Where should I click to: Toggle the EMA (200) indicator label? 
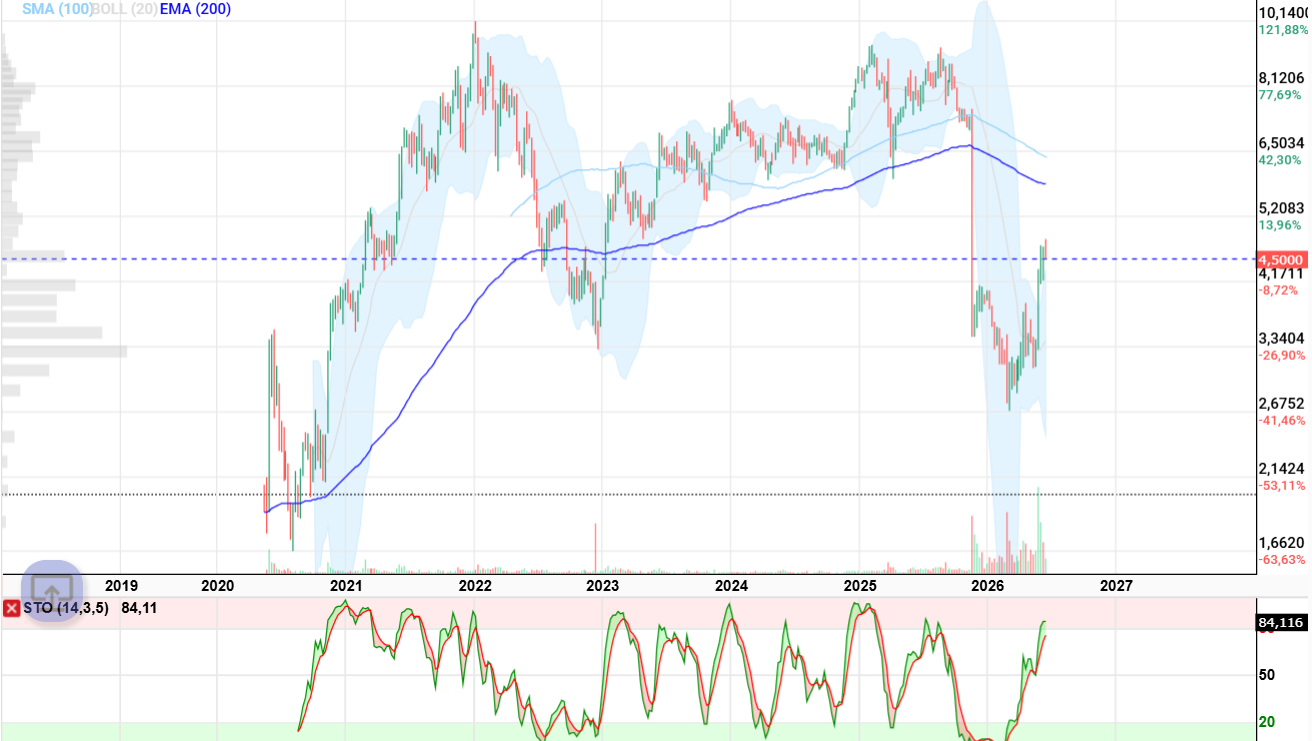point(195,8)
